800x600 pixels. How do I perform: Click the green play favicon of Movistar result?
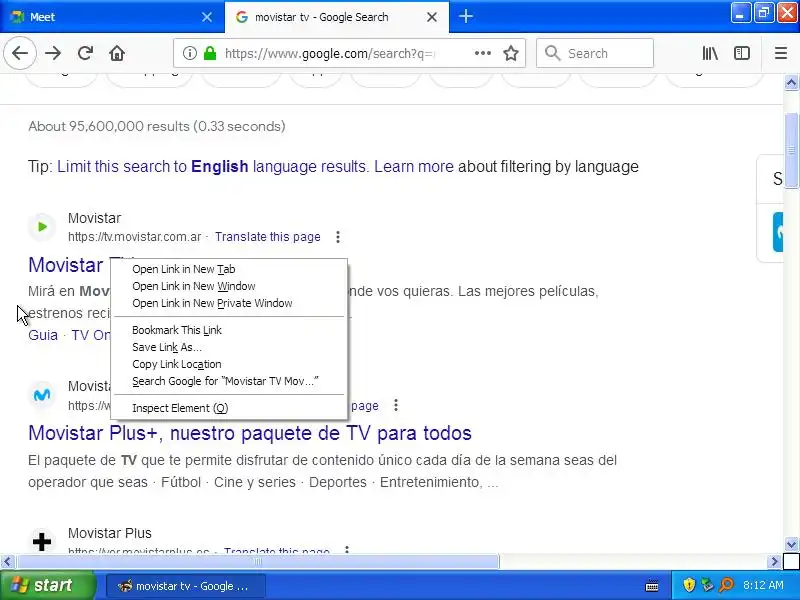pyautogui.click(x=42, y=227)
